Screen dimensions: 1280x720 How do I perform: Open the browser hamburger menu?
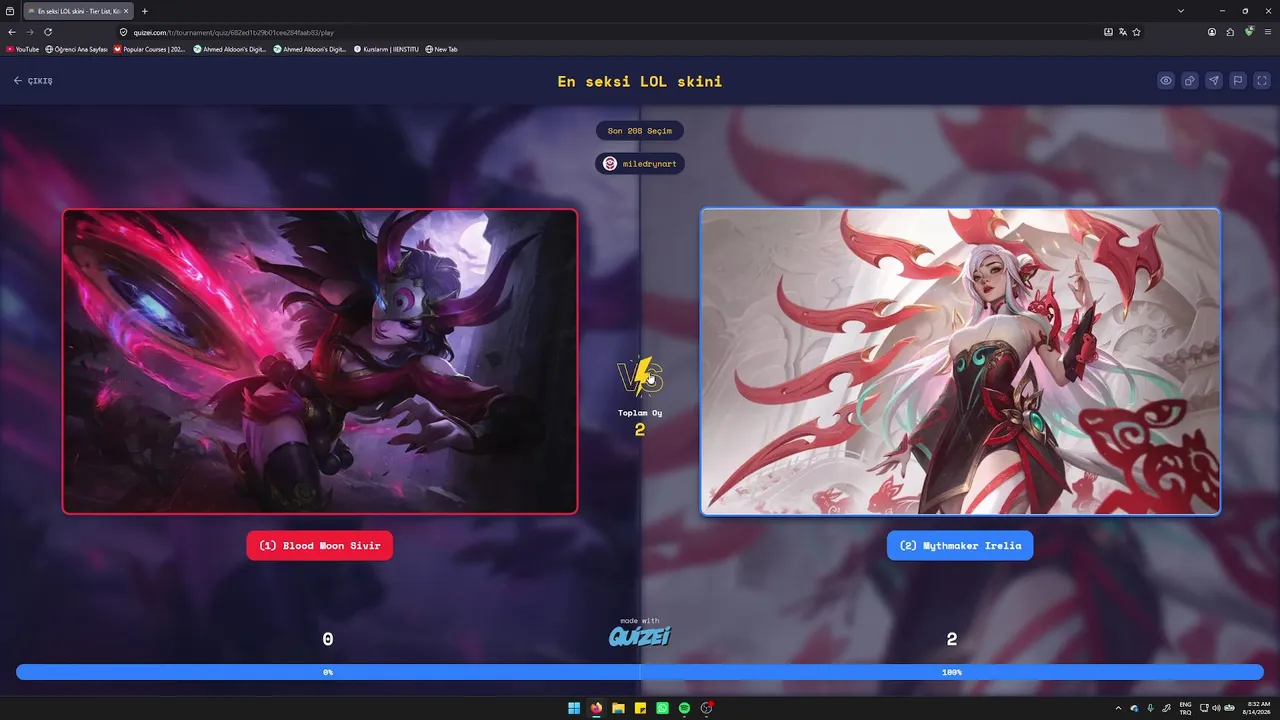click(x=1267, y=32)
